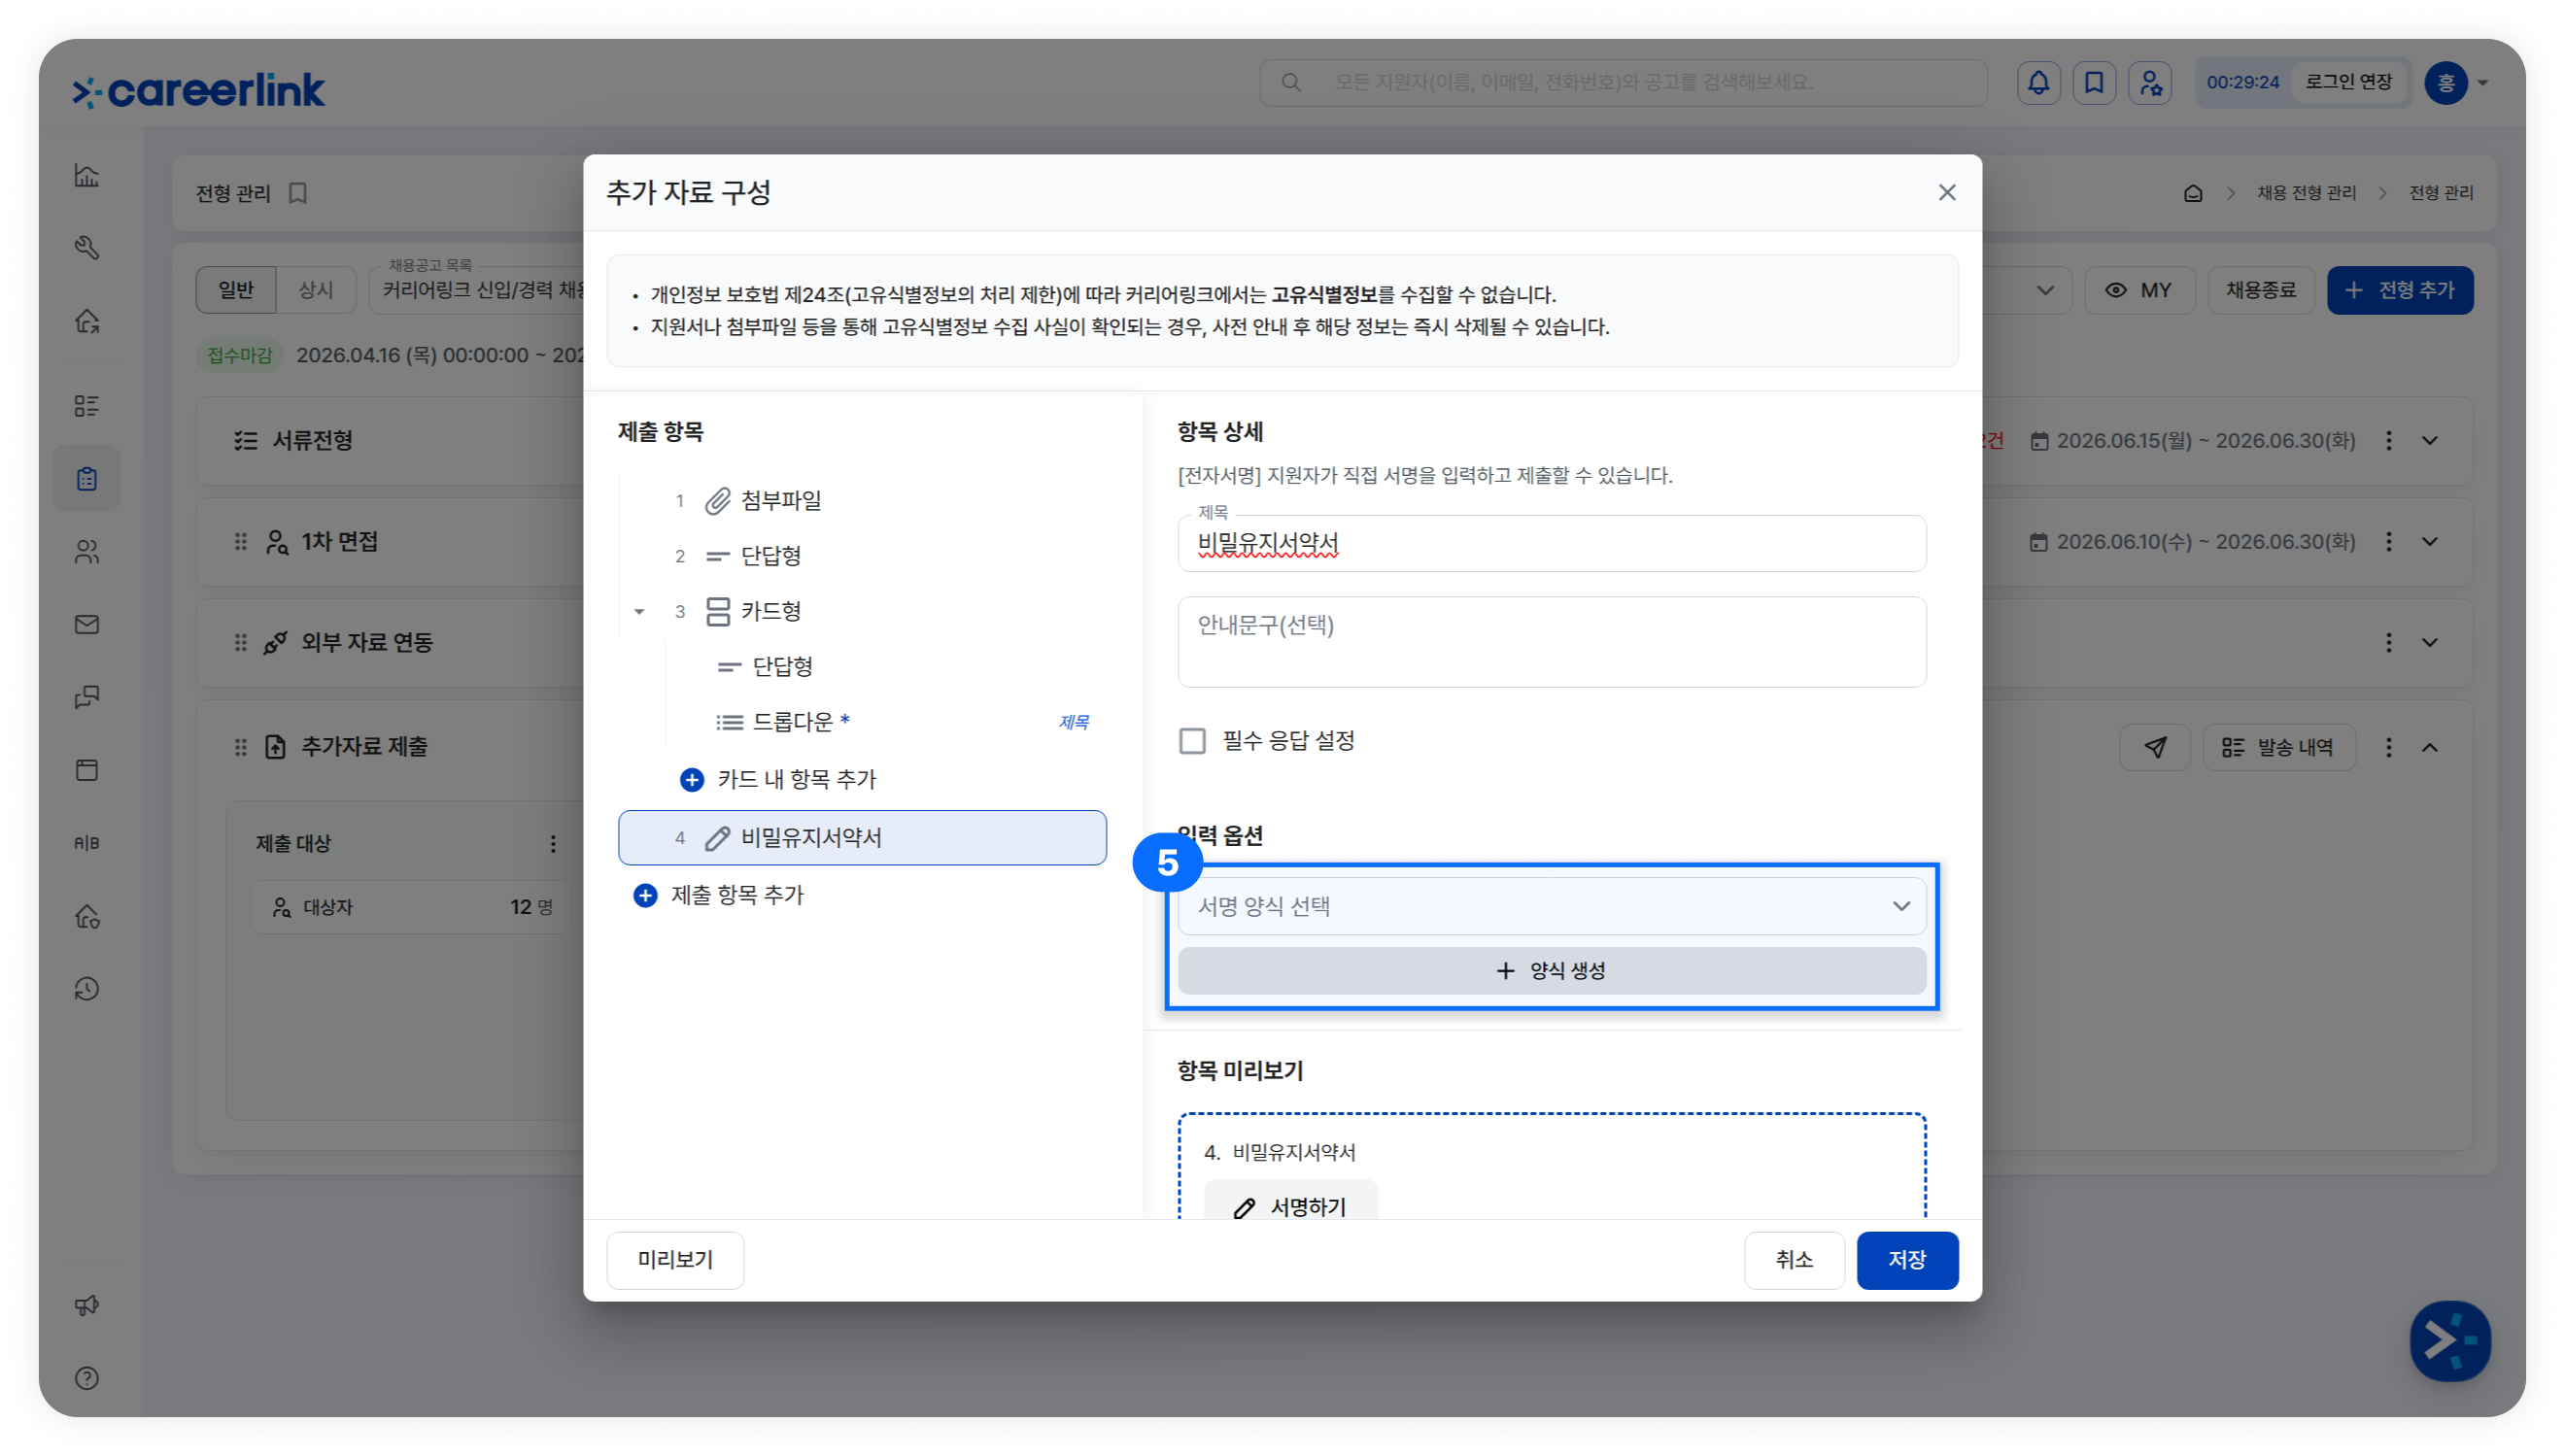
Task: Collapse the 카드형 tree item
Action: (x=639, y=612)
